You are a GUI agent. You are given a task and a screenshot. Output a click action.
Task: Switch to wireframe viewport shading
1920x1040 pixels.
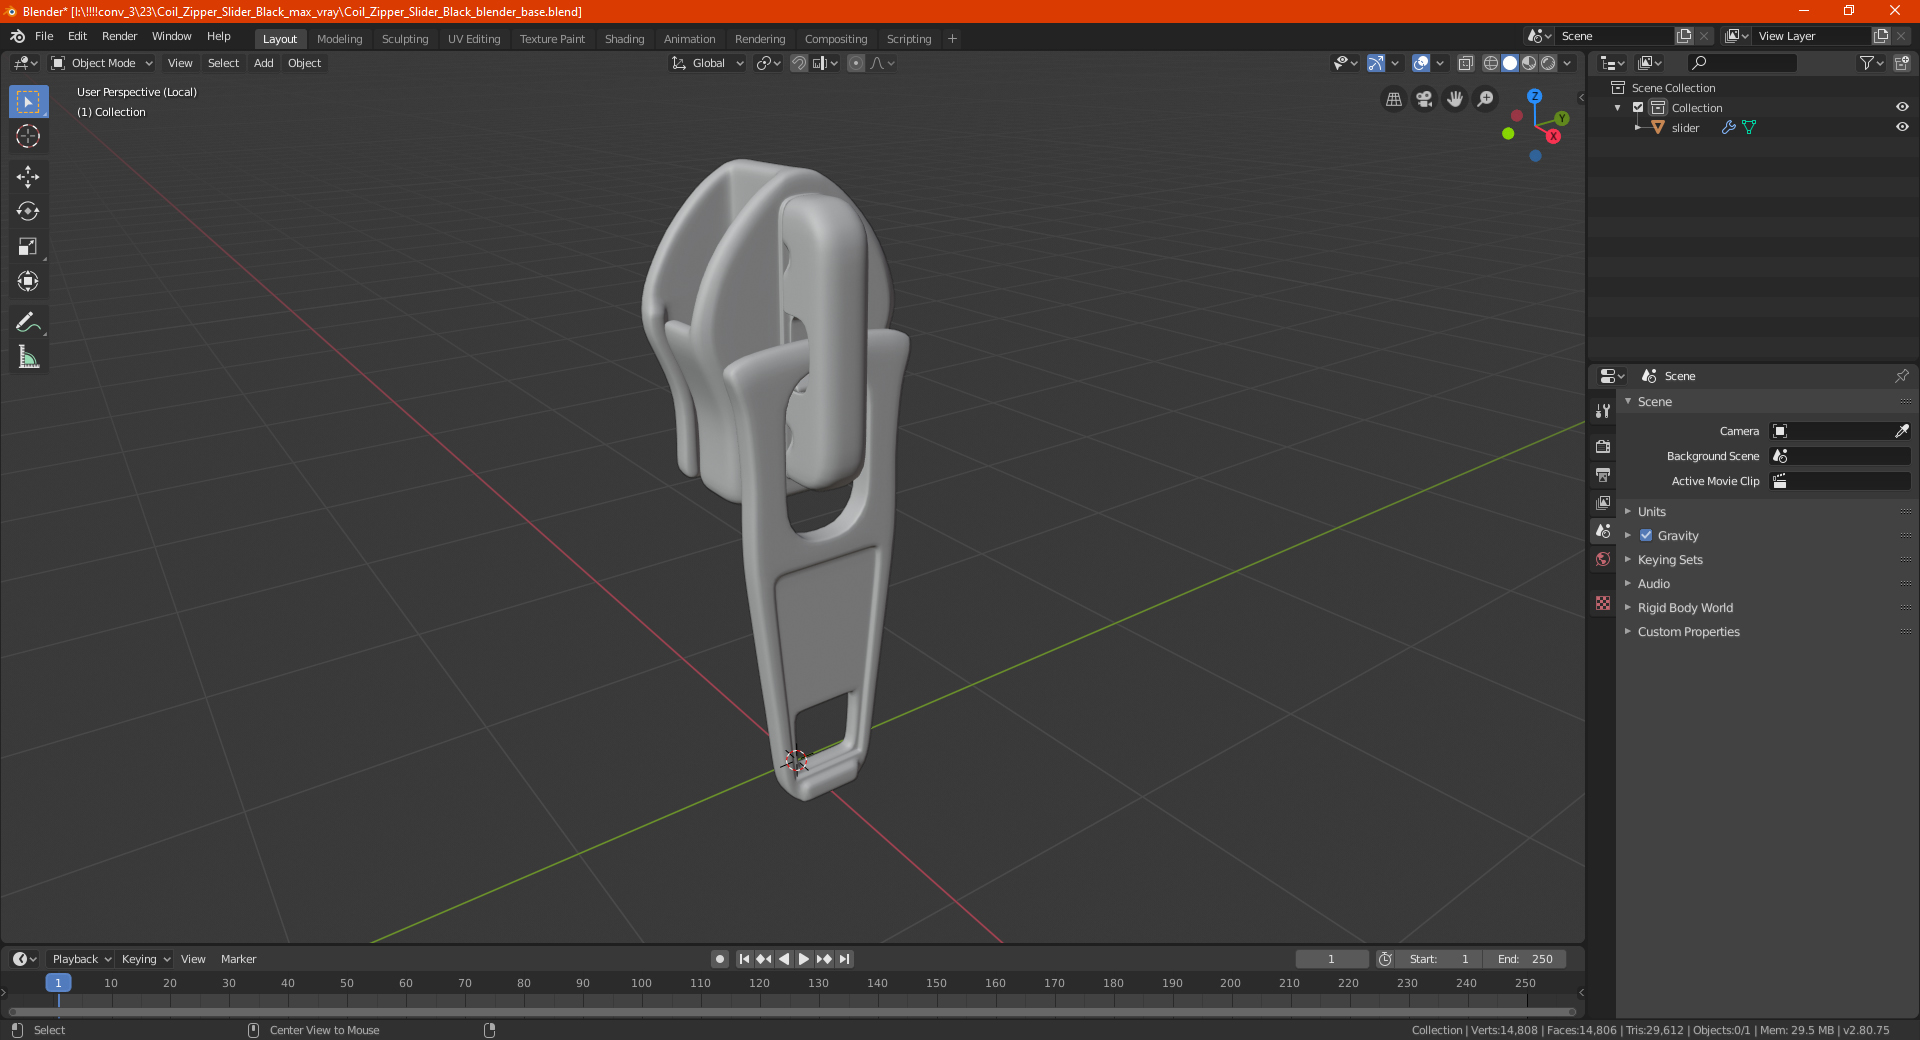1491,63
